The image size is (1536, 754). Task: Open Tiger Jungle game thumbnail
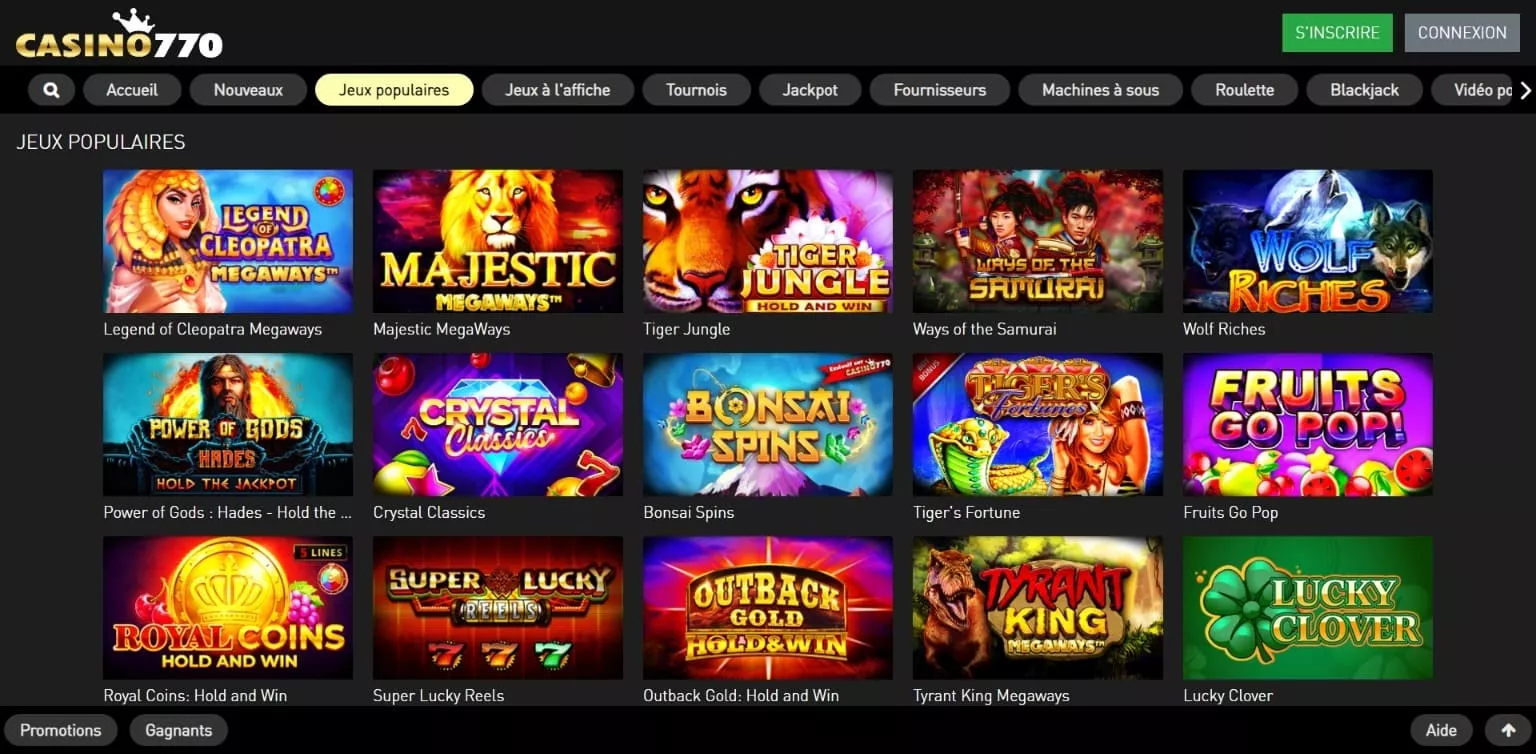768,241
